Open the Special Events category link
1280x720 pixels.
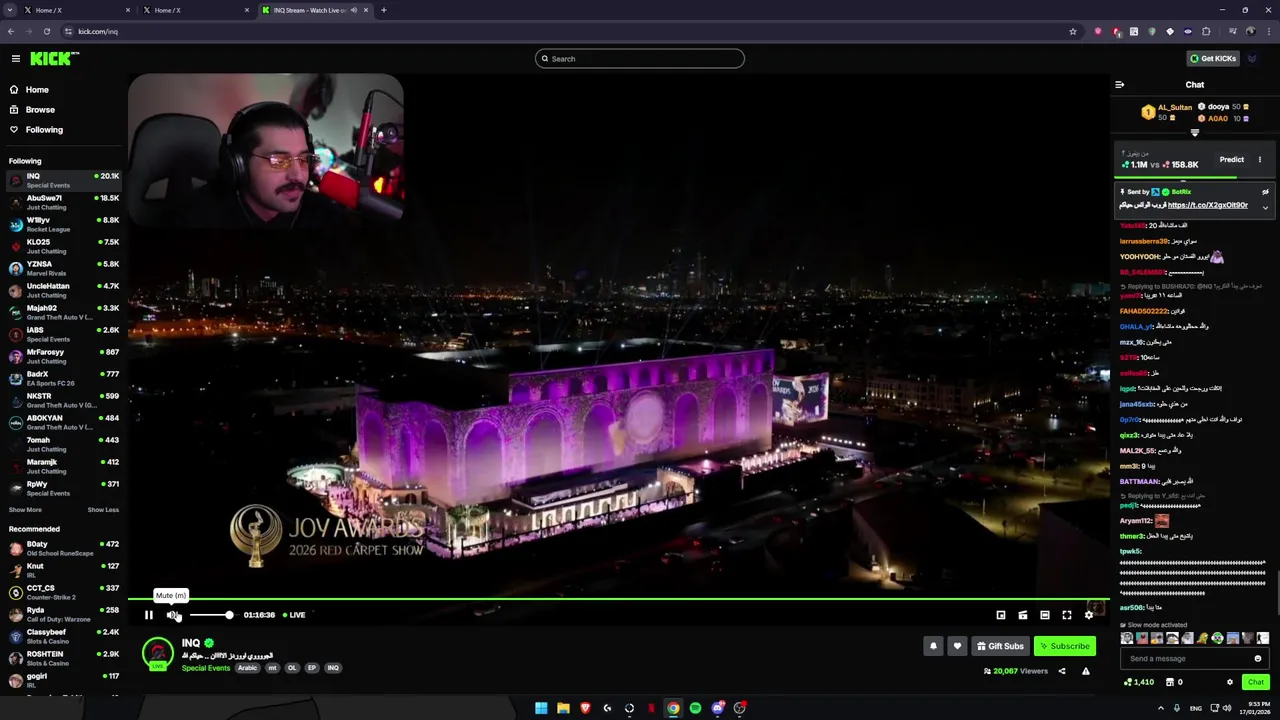click(206, 668)
